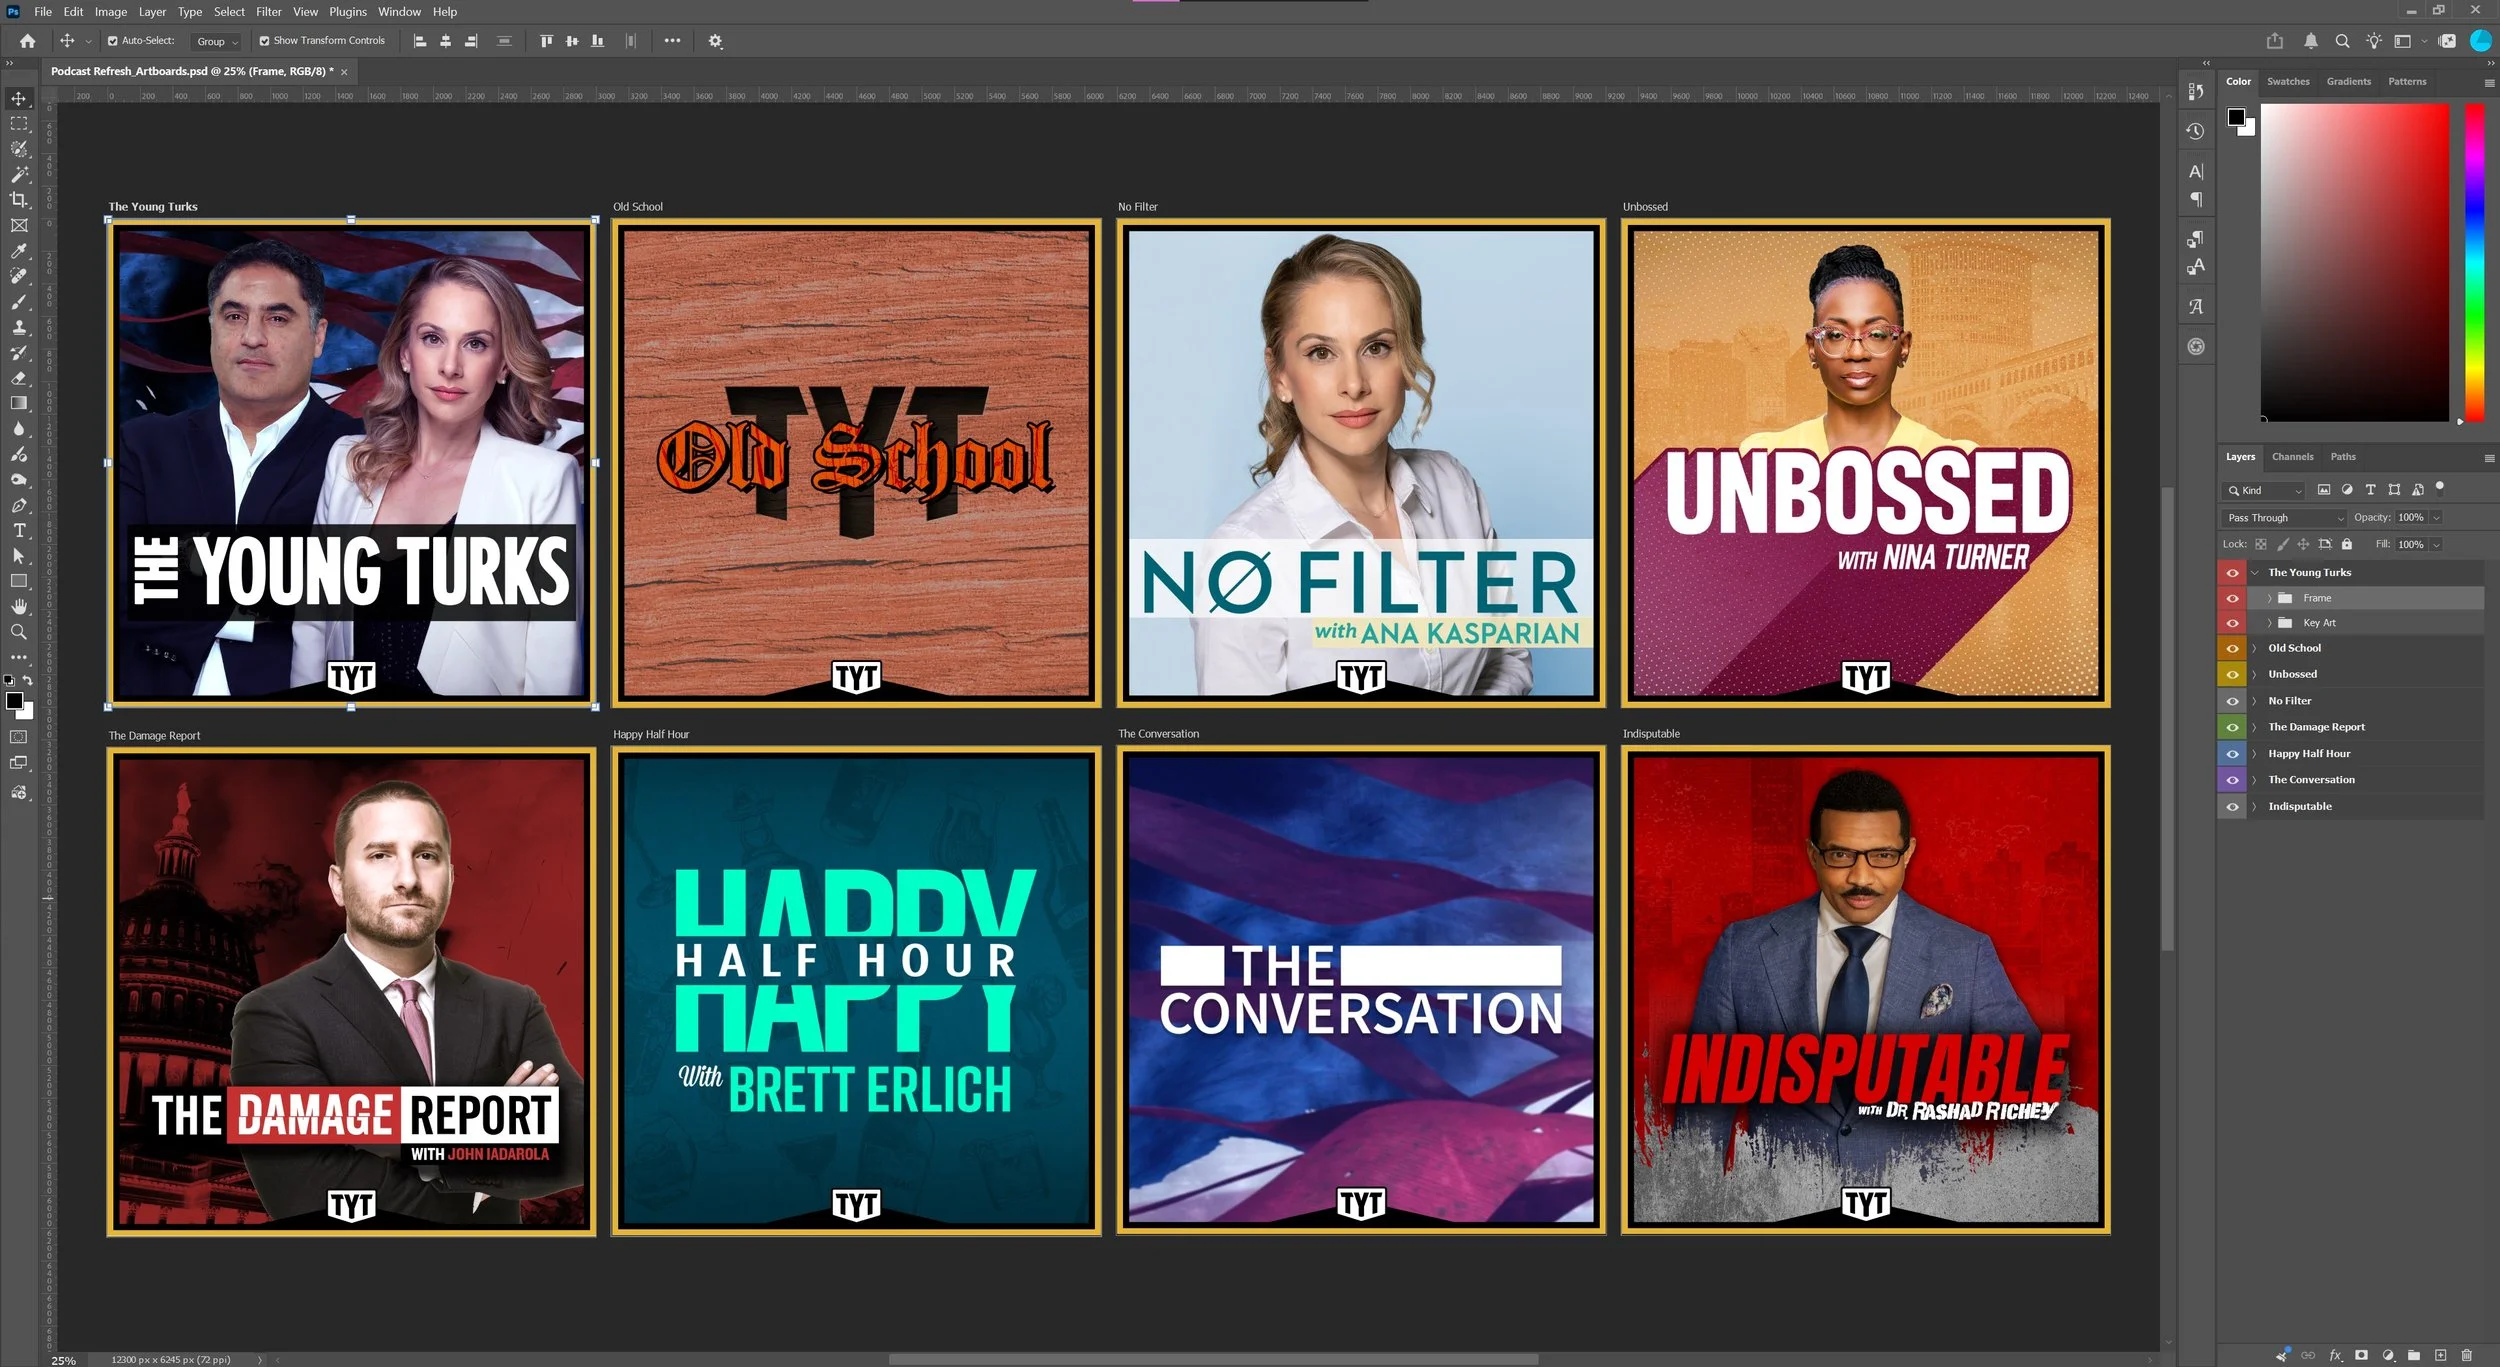
Task: Select the Path Selection arrow tool
Action: pyautogui.click(x=19, y=556)
